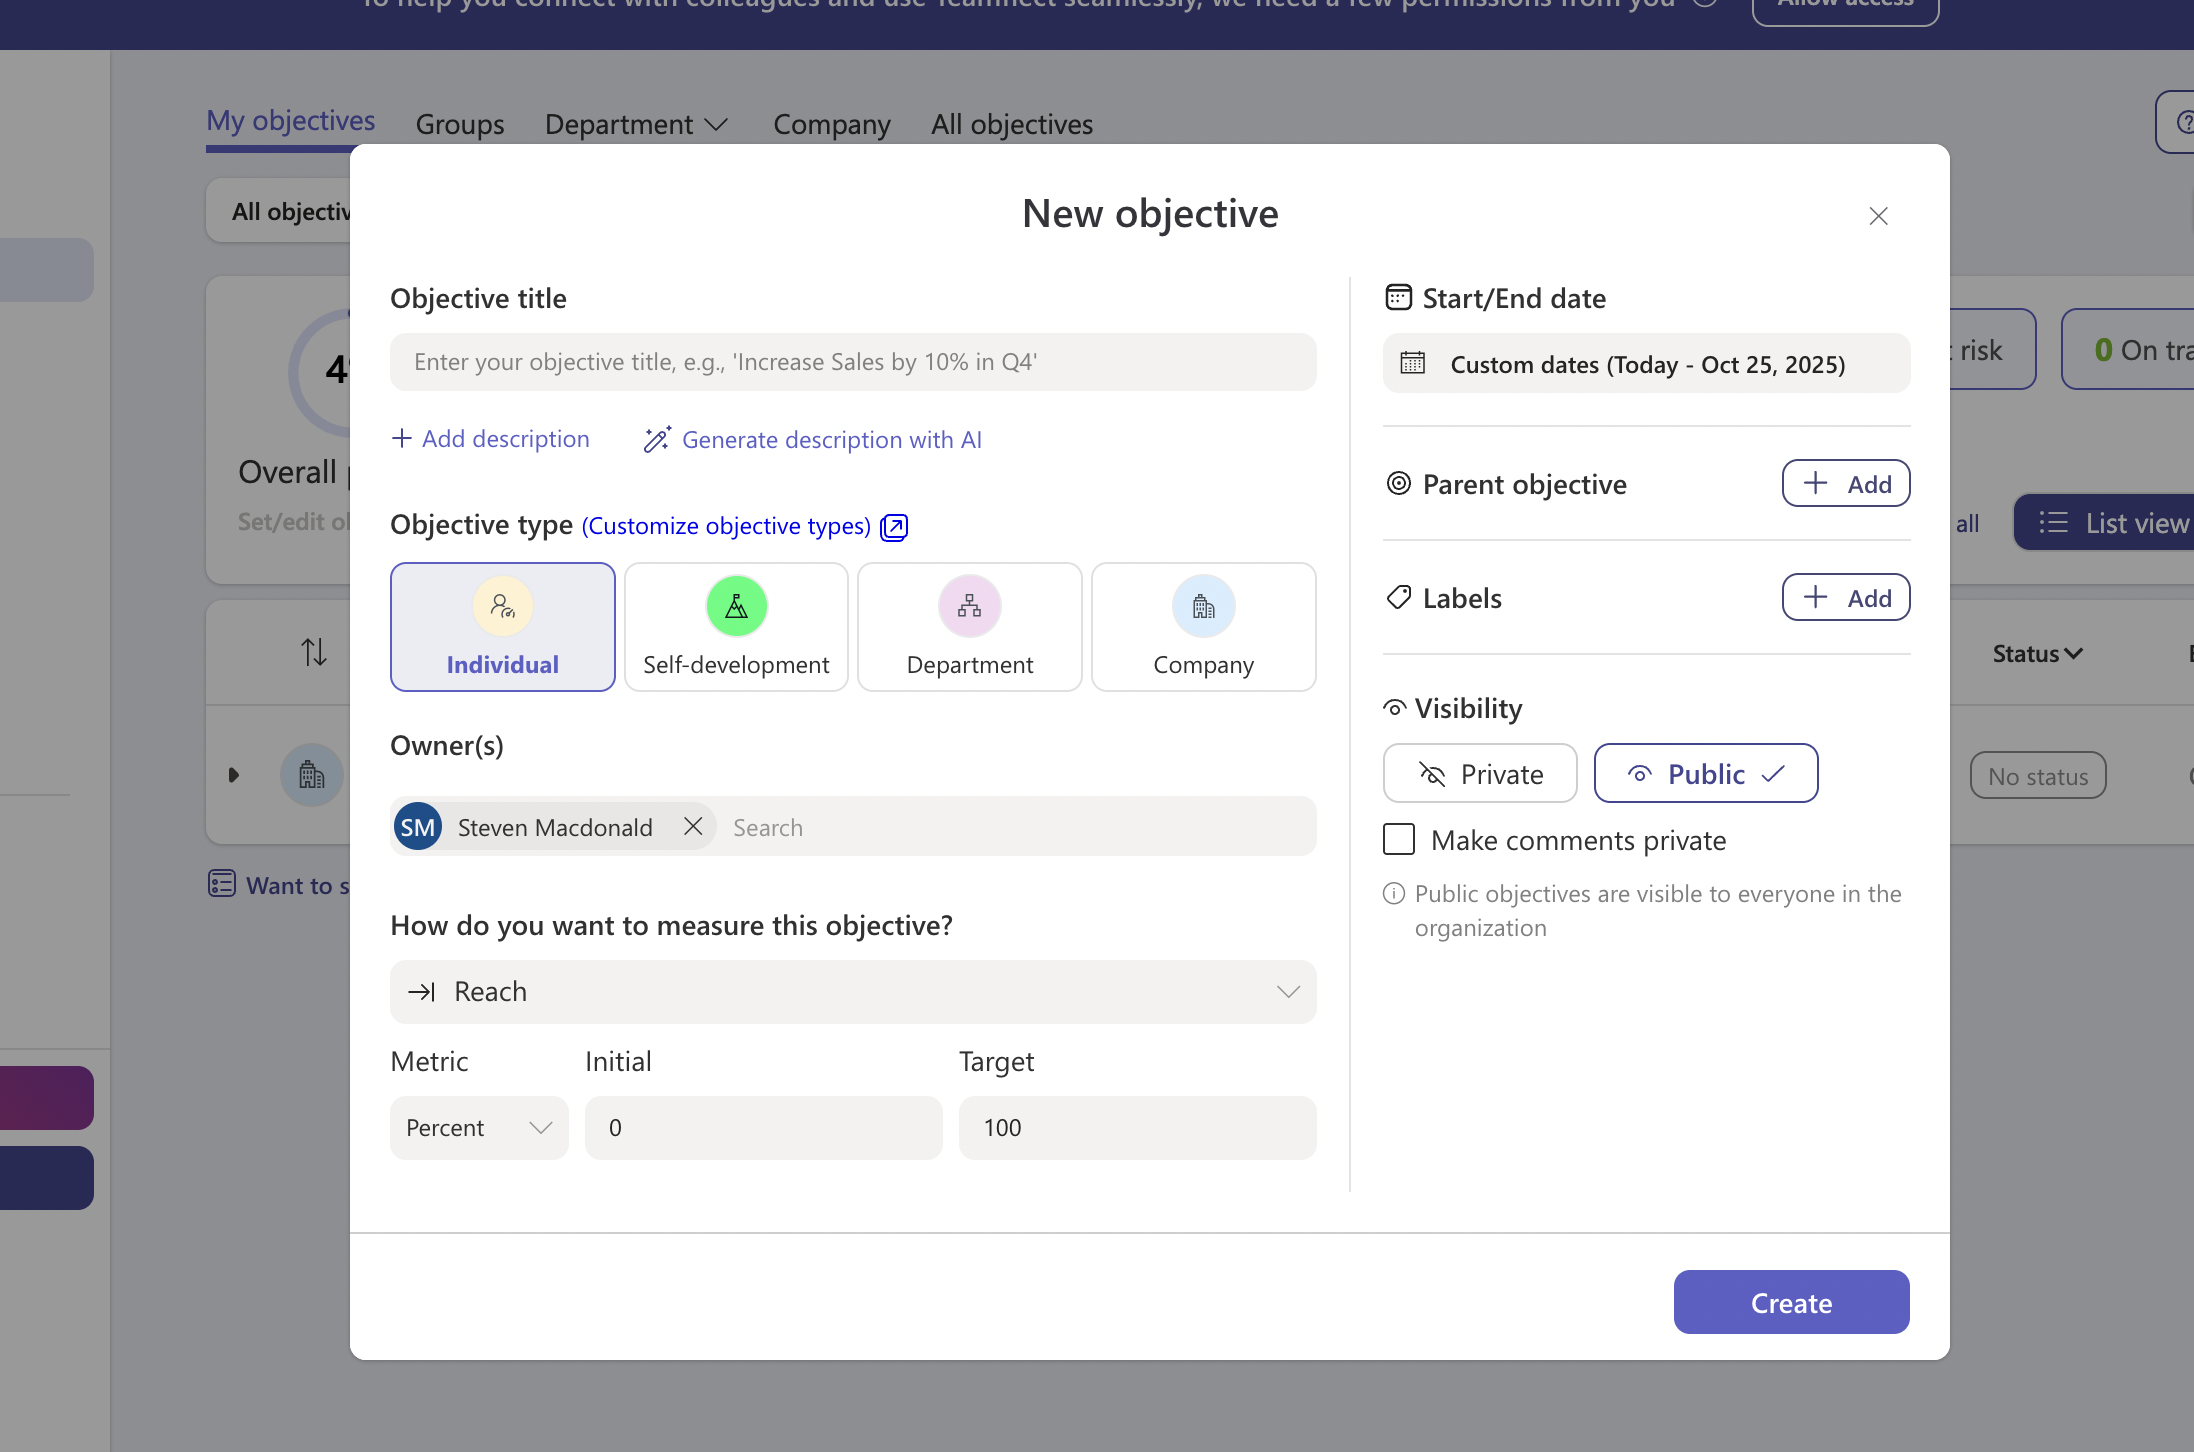The height and width of the screenshot is (1452, 2194).
Task: Open the Percent metric dropdown
Action: [x=479, y=1128]
